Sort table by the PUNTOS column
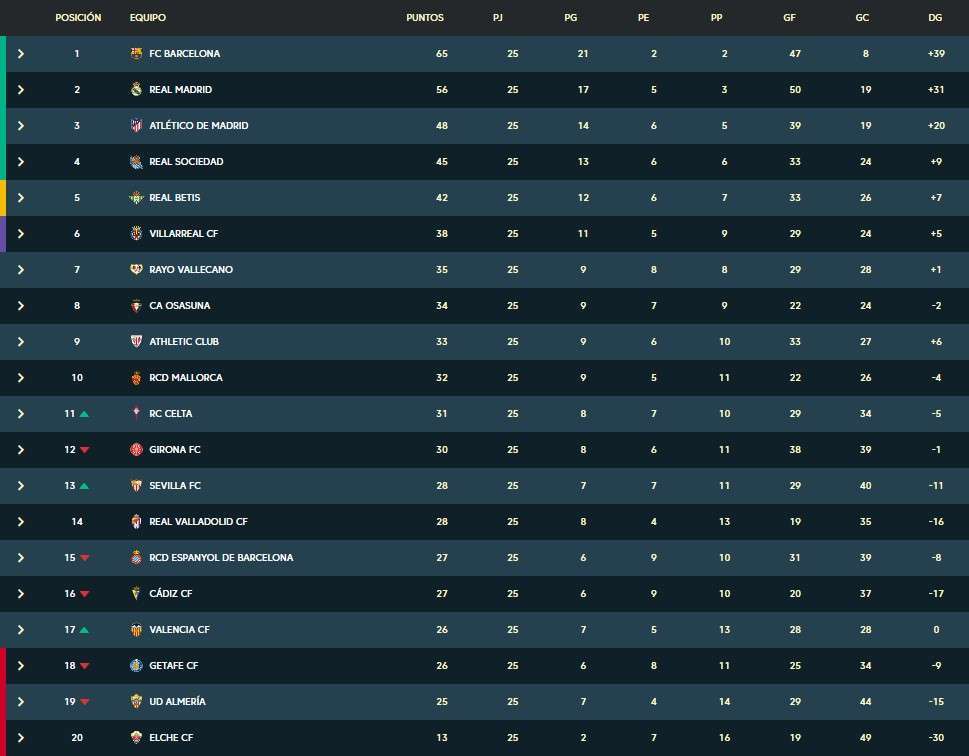This screenshot has height=756, width=969. click(x=424, y=17)
